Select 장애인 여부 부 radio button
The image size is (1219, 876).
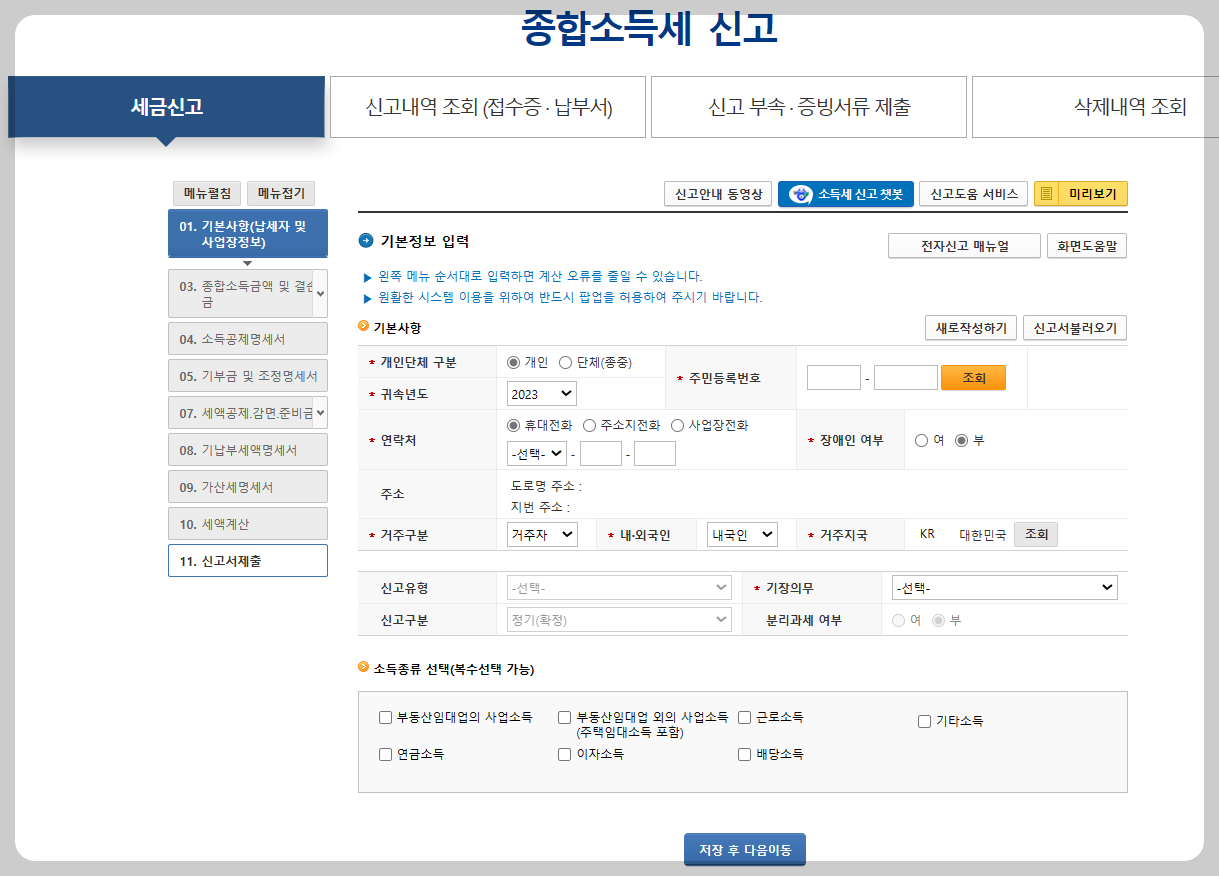click(x=962, y=440)
